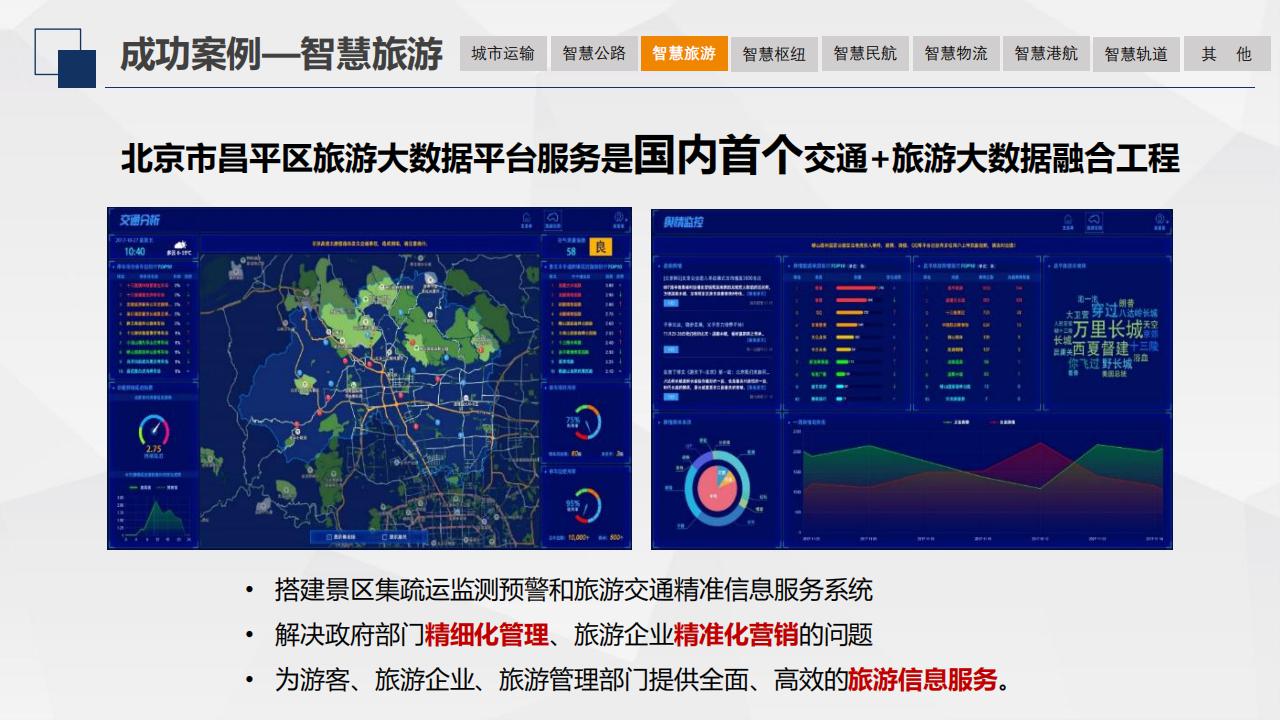Image resolution: width=1280 pixels, height=720 pixels.
Task: Select the 智慧港航 tab
Action: (1046, 54)
